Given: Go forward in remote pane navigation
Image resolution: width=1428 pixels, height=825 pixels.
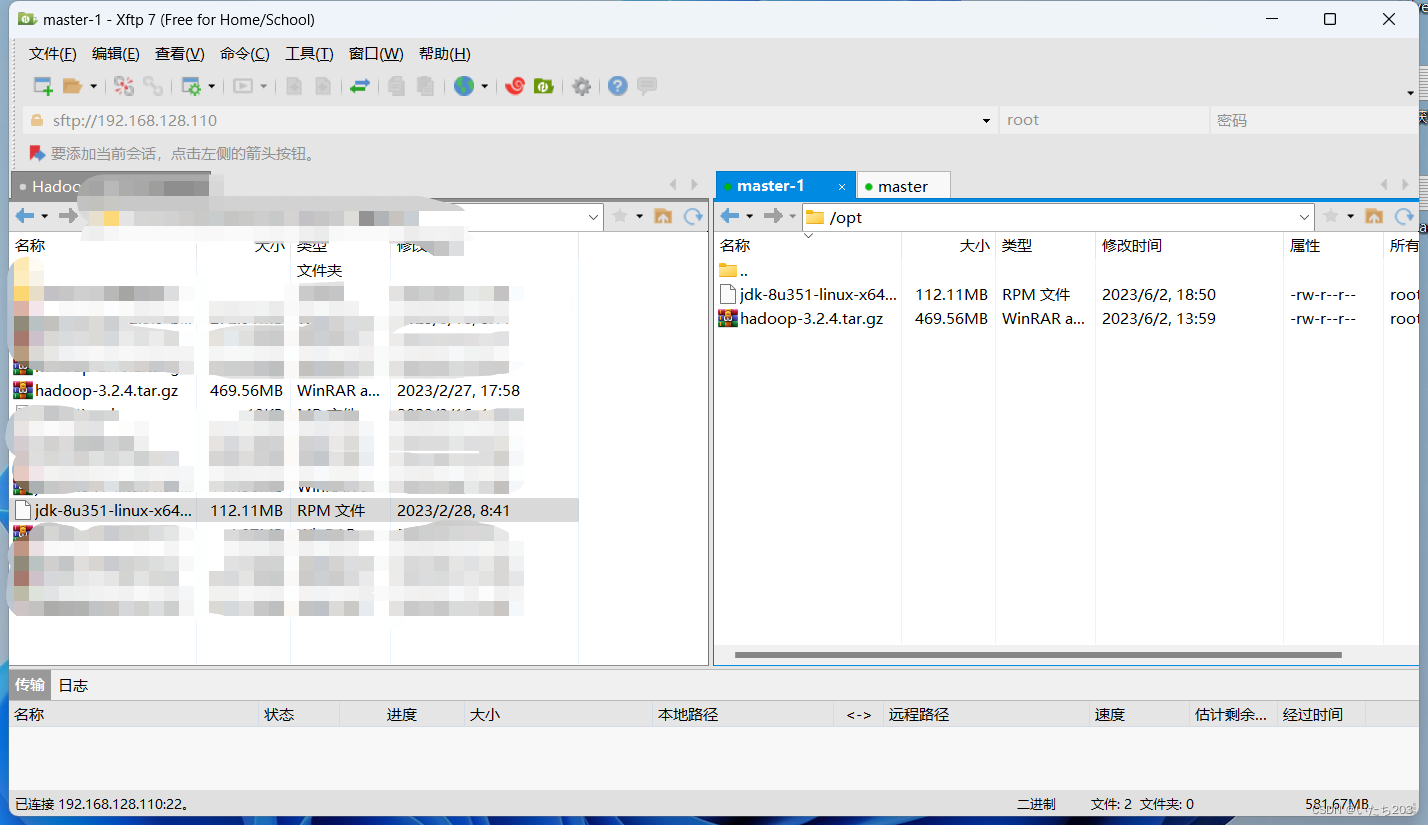Looking at the screenshot, I should coord(773,216).
